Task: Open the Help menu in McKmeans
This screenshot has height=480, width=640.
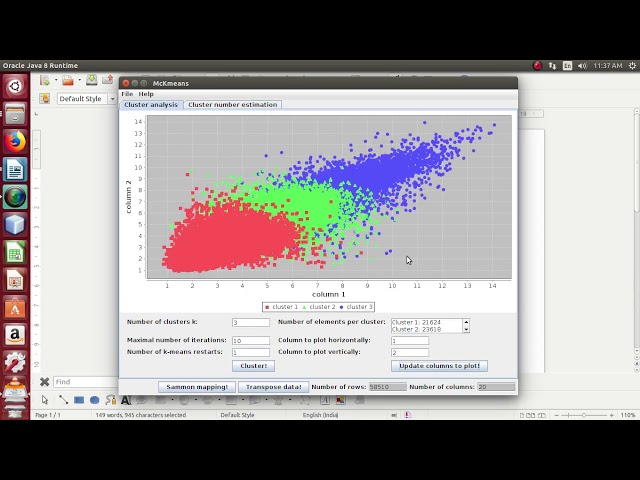Action: 146,94
